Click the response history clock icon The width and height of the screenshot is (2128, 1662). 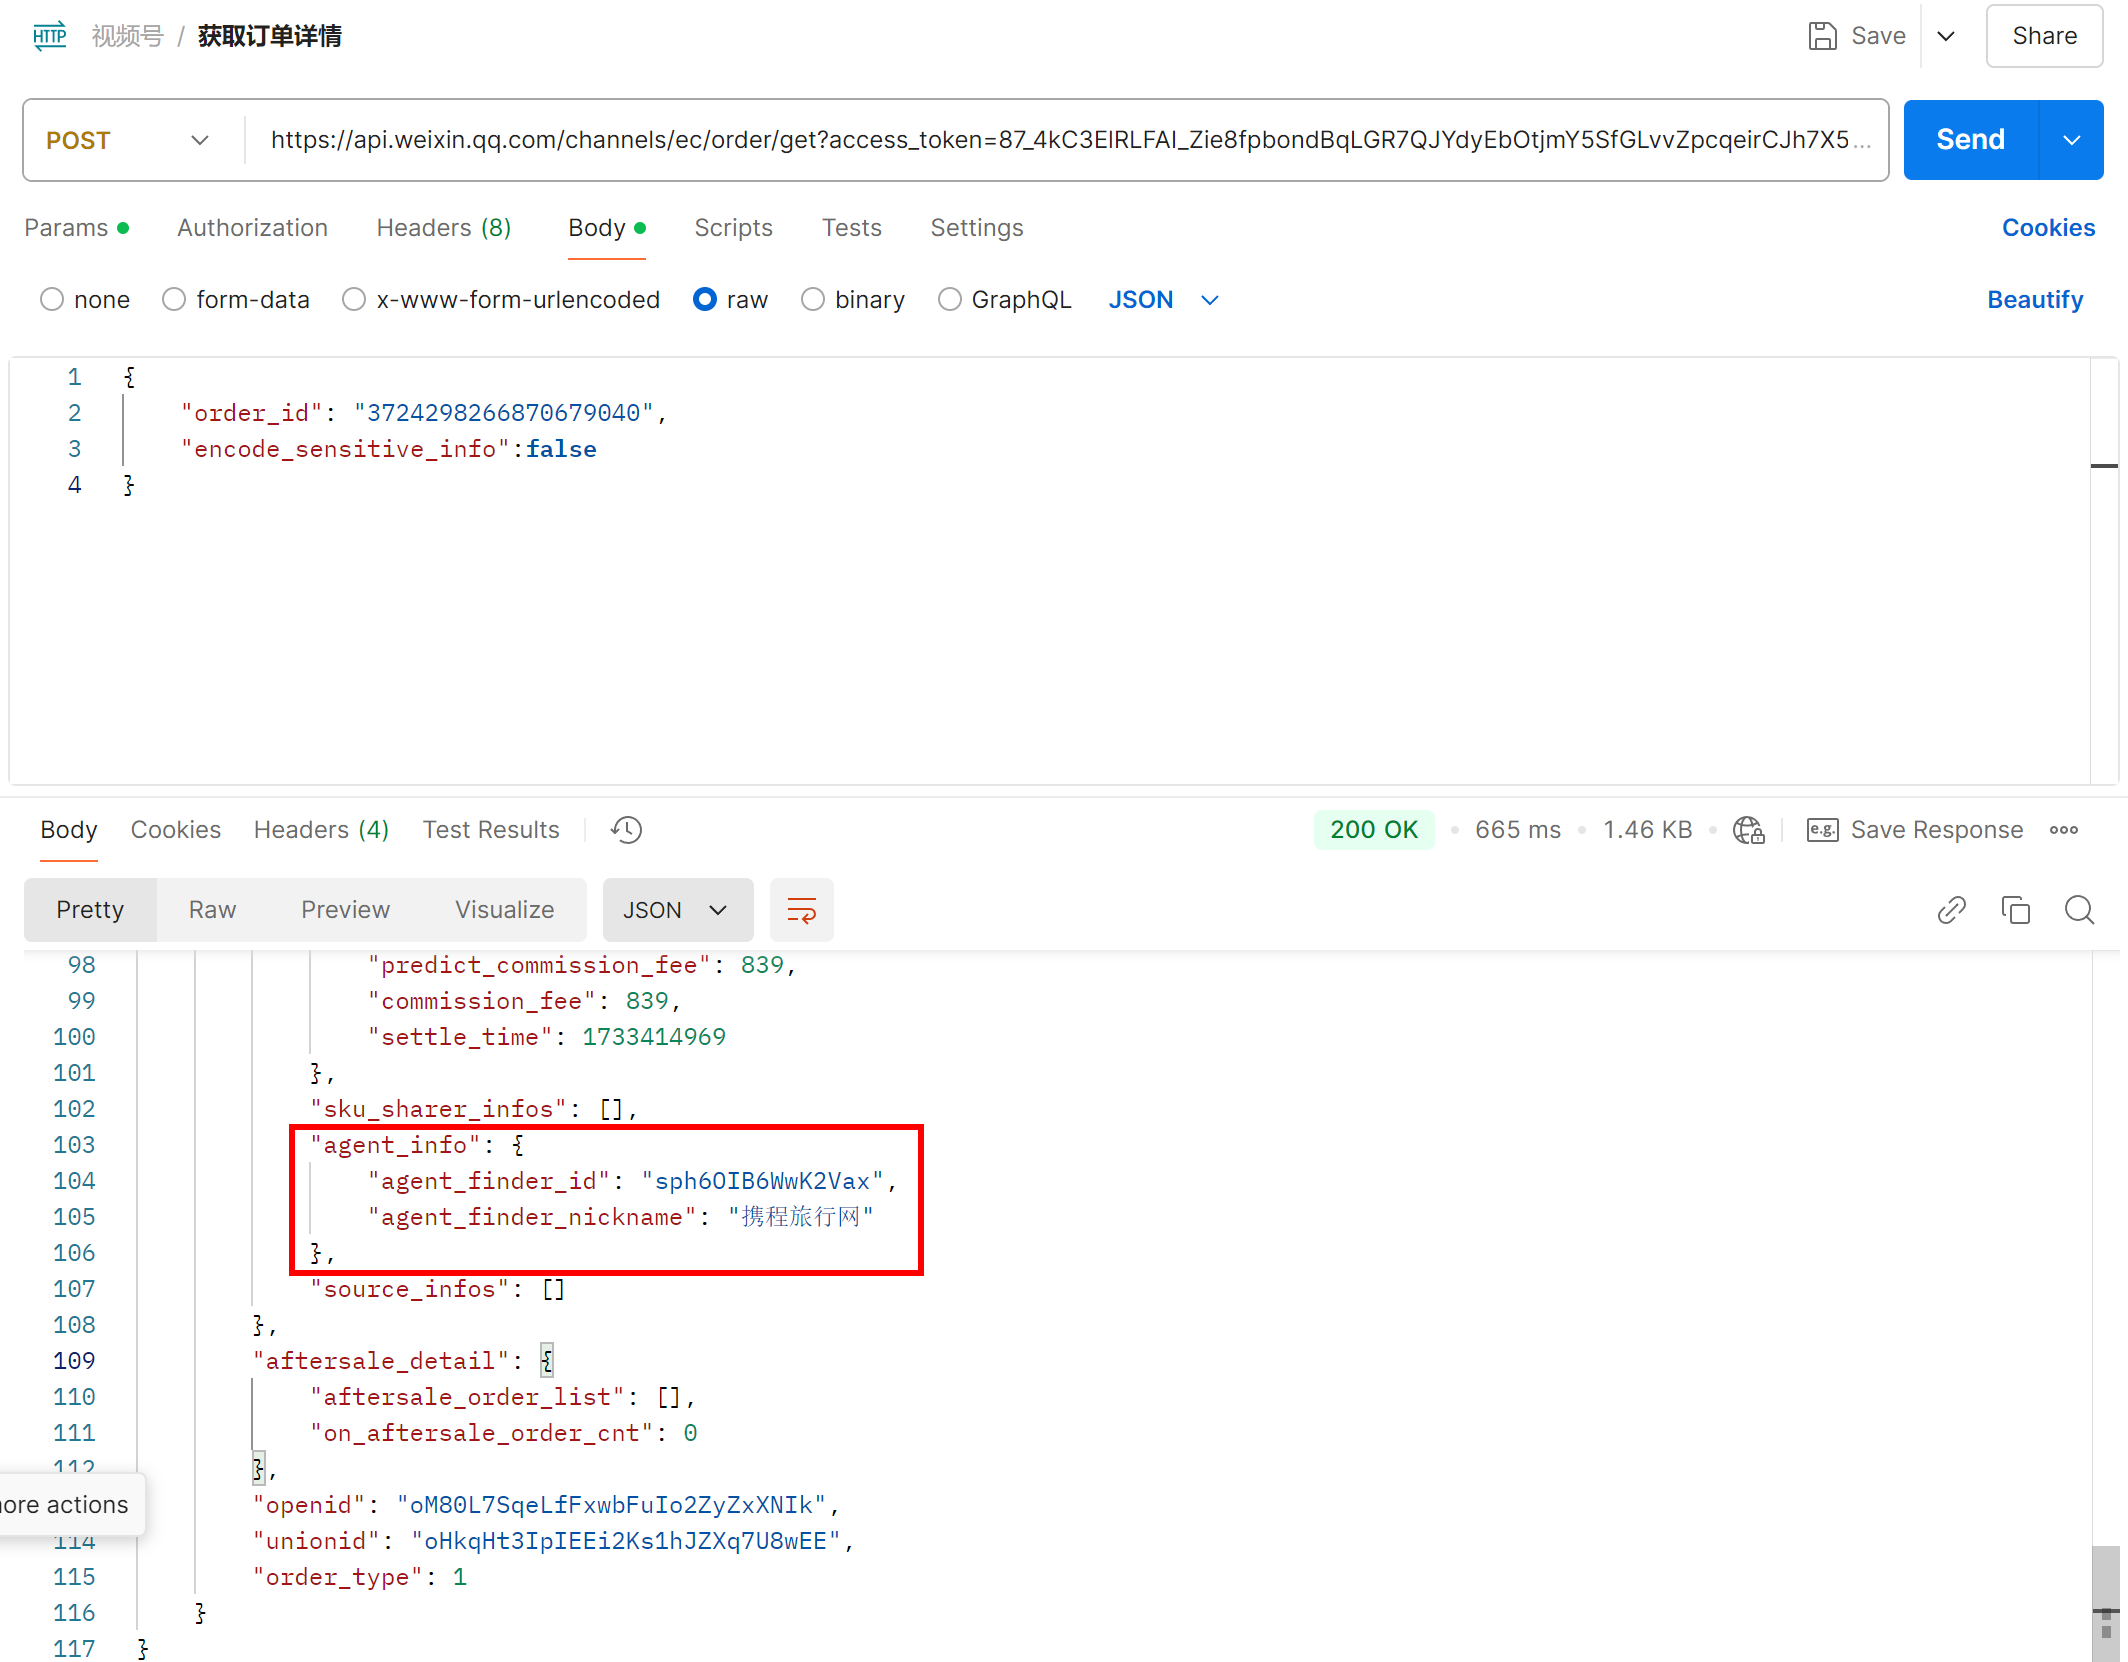626,830
